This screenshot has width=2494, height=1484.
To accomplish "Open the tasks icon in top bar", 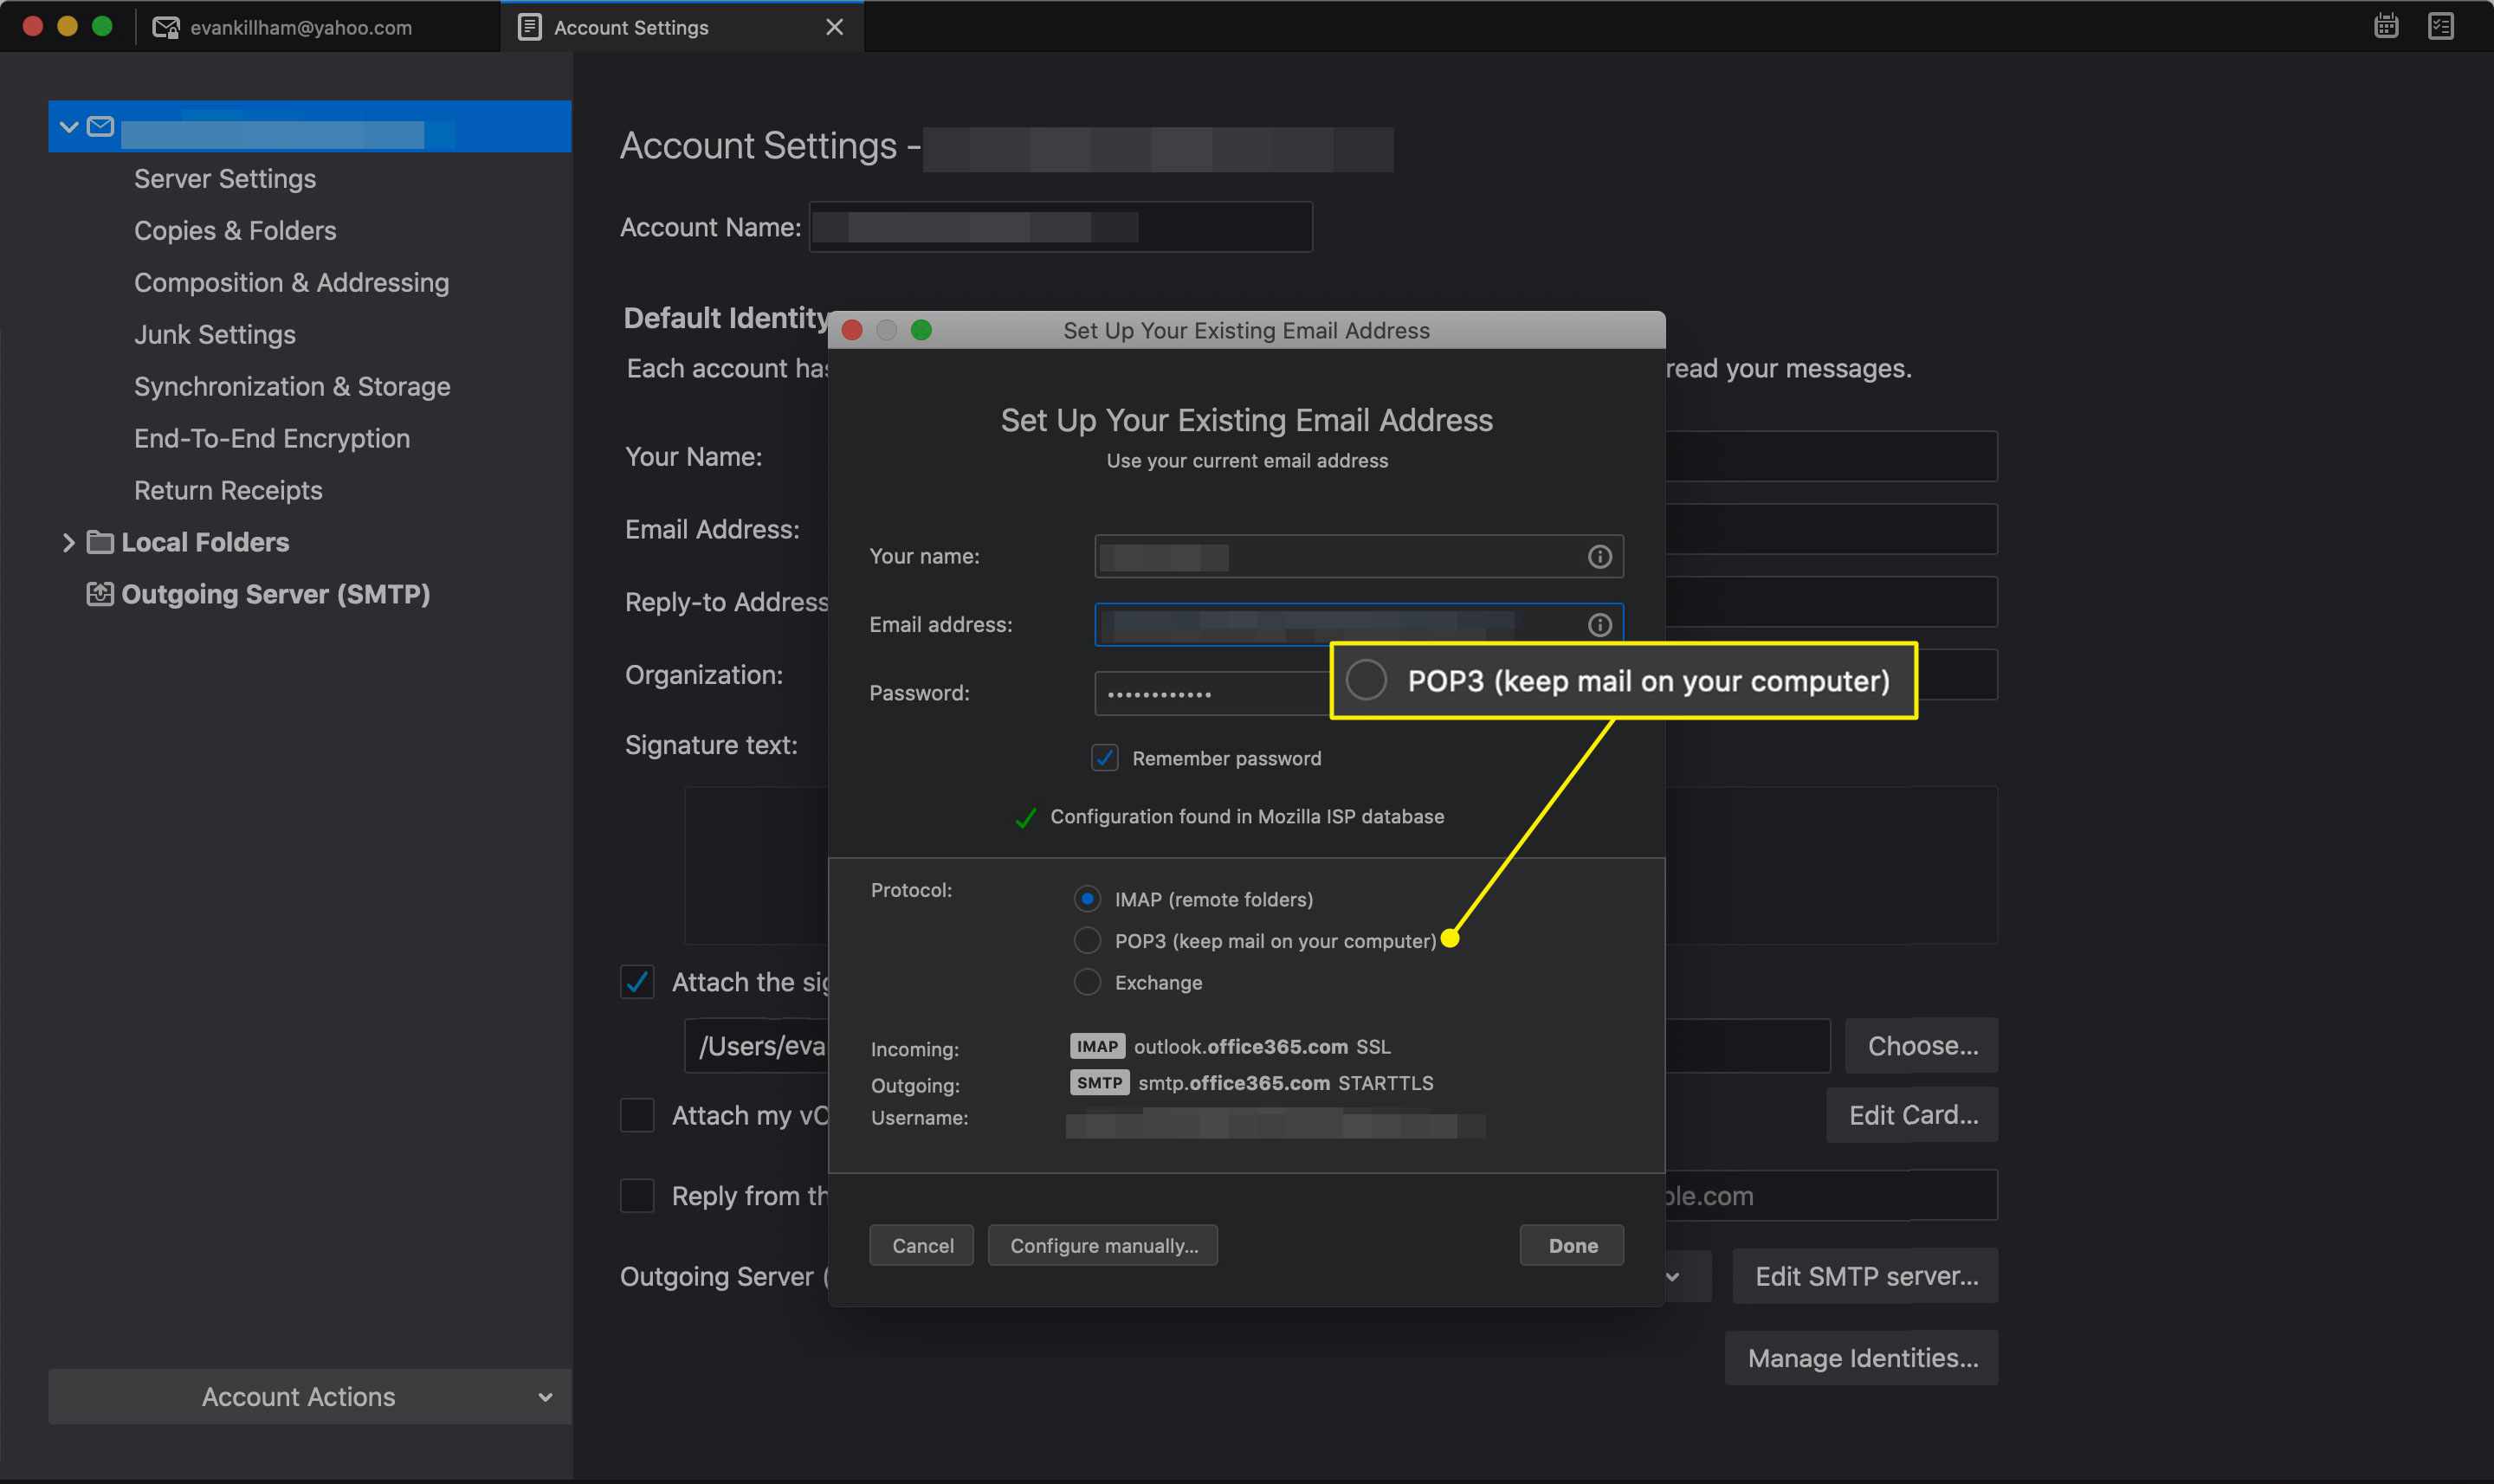I will pos(2441,26).
